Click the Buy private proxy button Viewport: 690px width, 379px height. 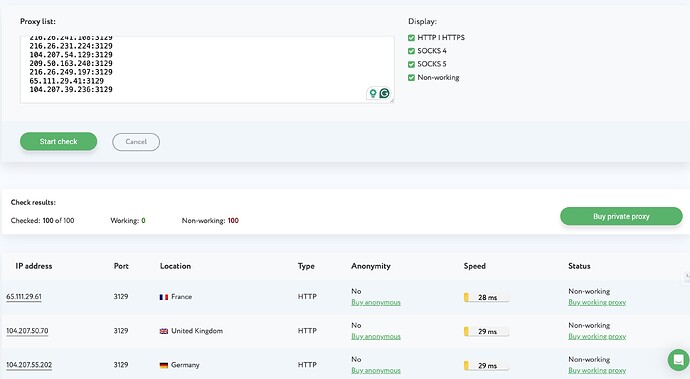point(621,216)
